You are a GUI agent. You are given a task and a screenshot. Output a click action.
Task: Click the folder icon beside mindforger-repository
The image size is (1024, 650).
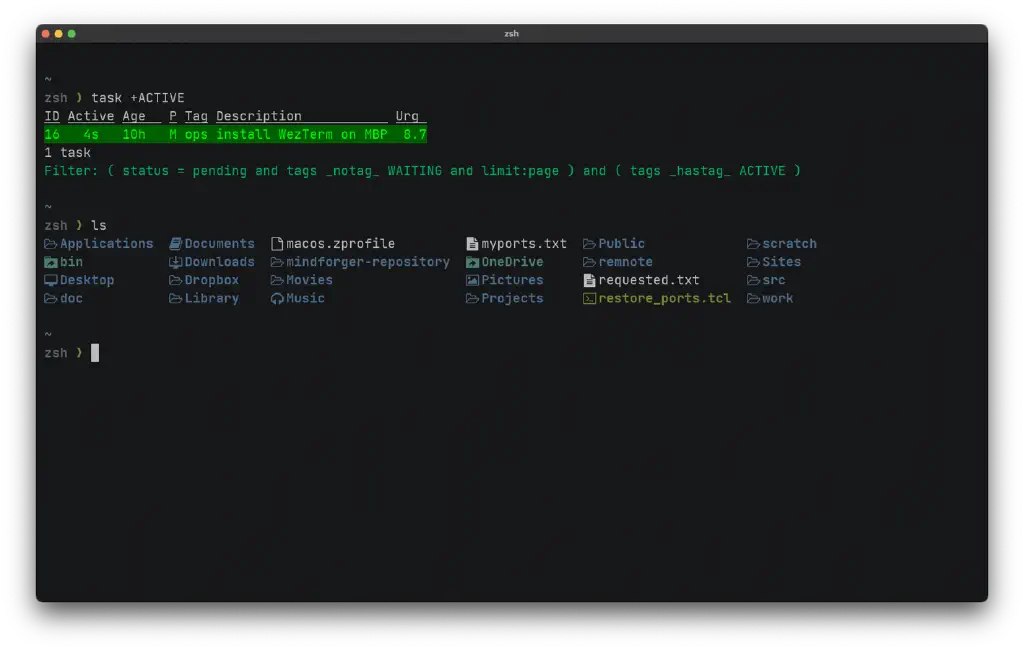click(277, 262)
